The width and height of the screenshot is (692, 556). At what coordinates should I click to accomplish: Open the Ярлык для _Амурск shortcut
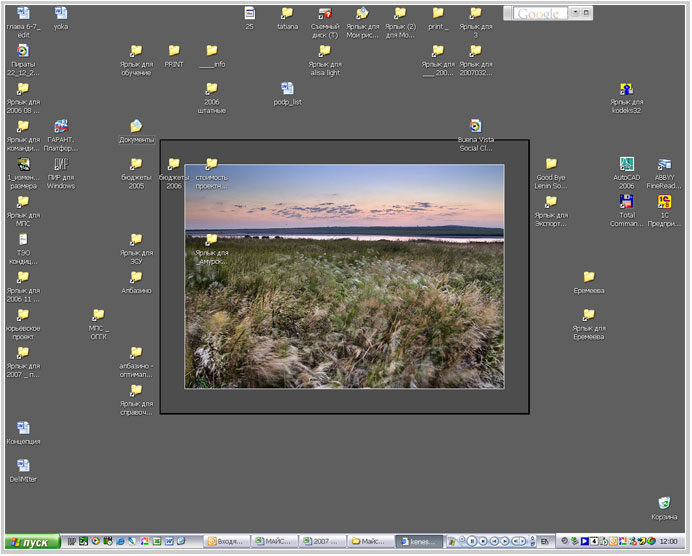[212, 248]
